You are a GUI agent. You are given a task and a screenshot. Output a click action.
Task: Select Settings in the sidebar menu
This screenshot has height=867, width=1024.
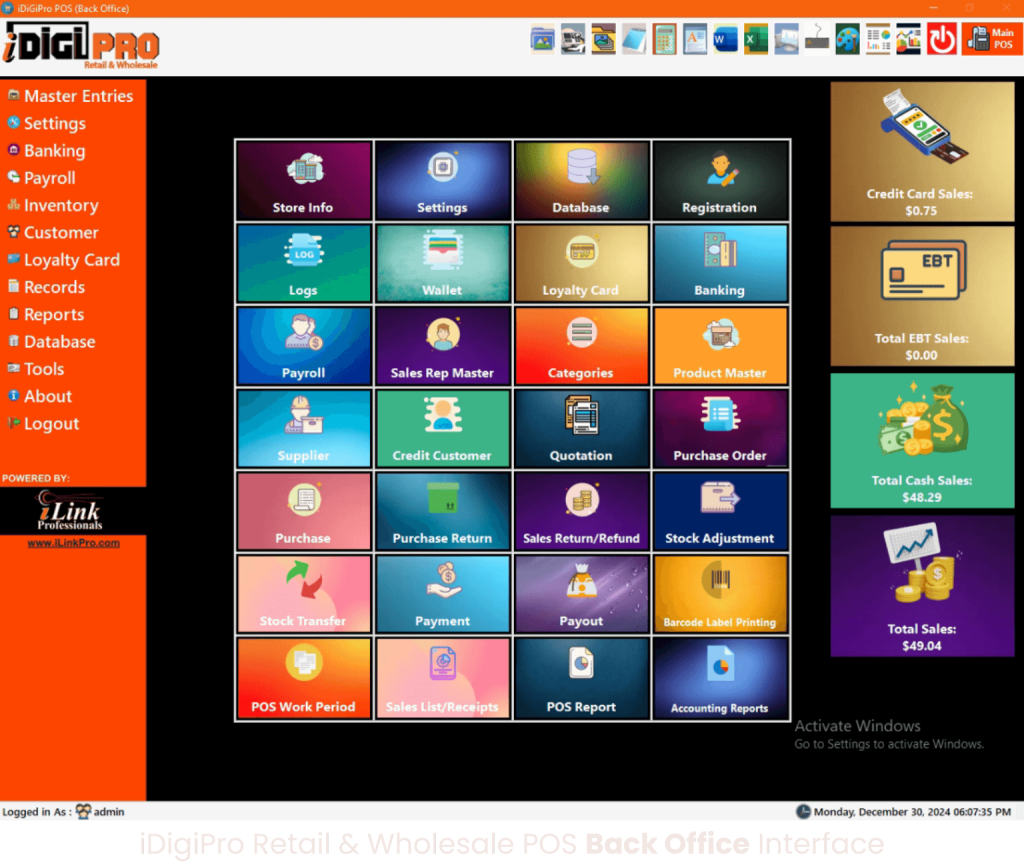click(47, 123)
